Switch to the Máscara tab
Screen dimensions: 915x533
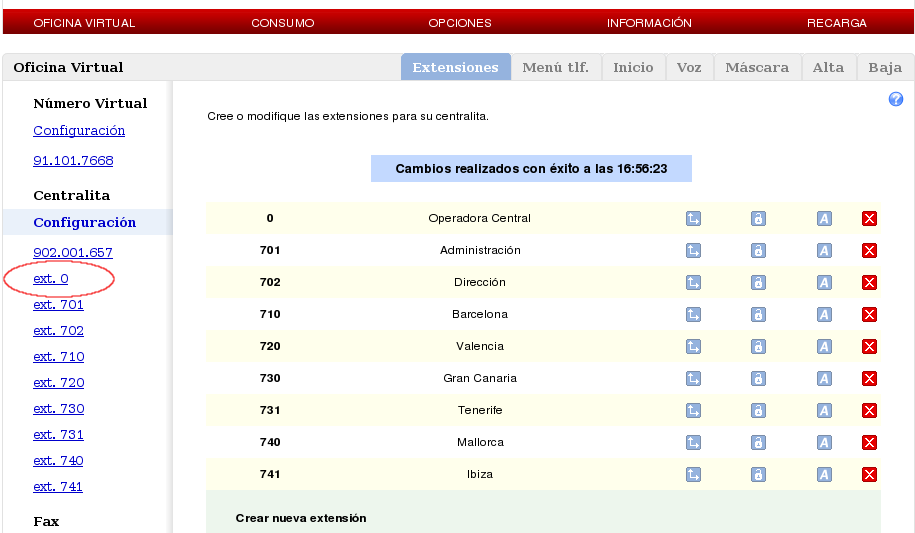[756, 68]
